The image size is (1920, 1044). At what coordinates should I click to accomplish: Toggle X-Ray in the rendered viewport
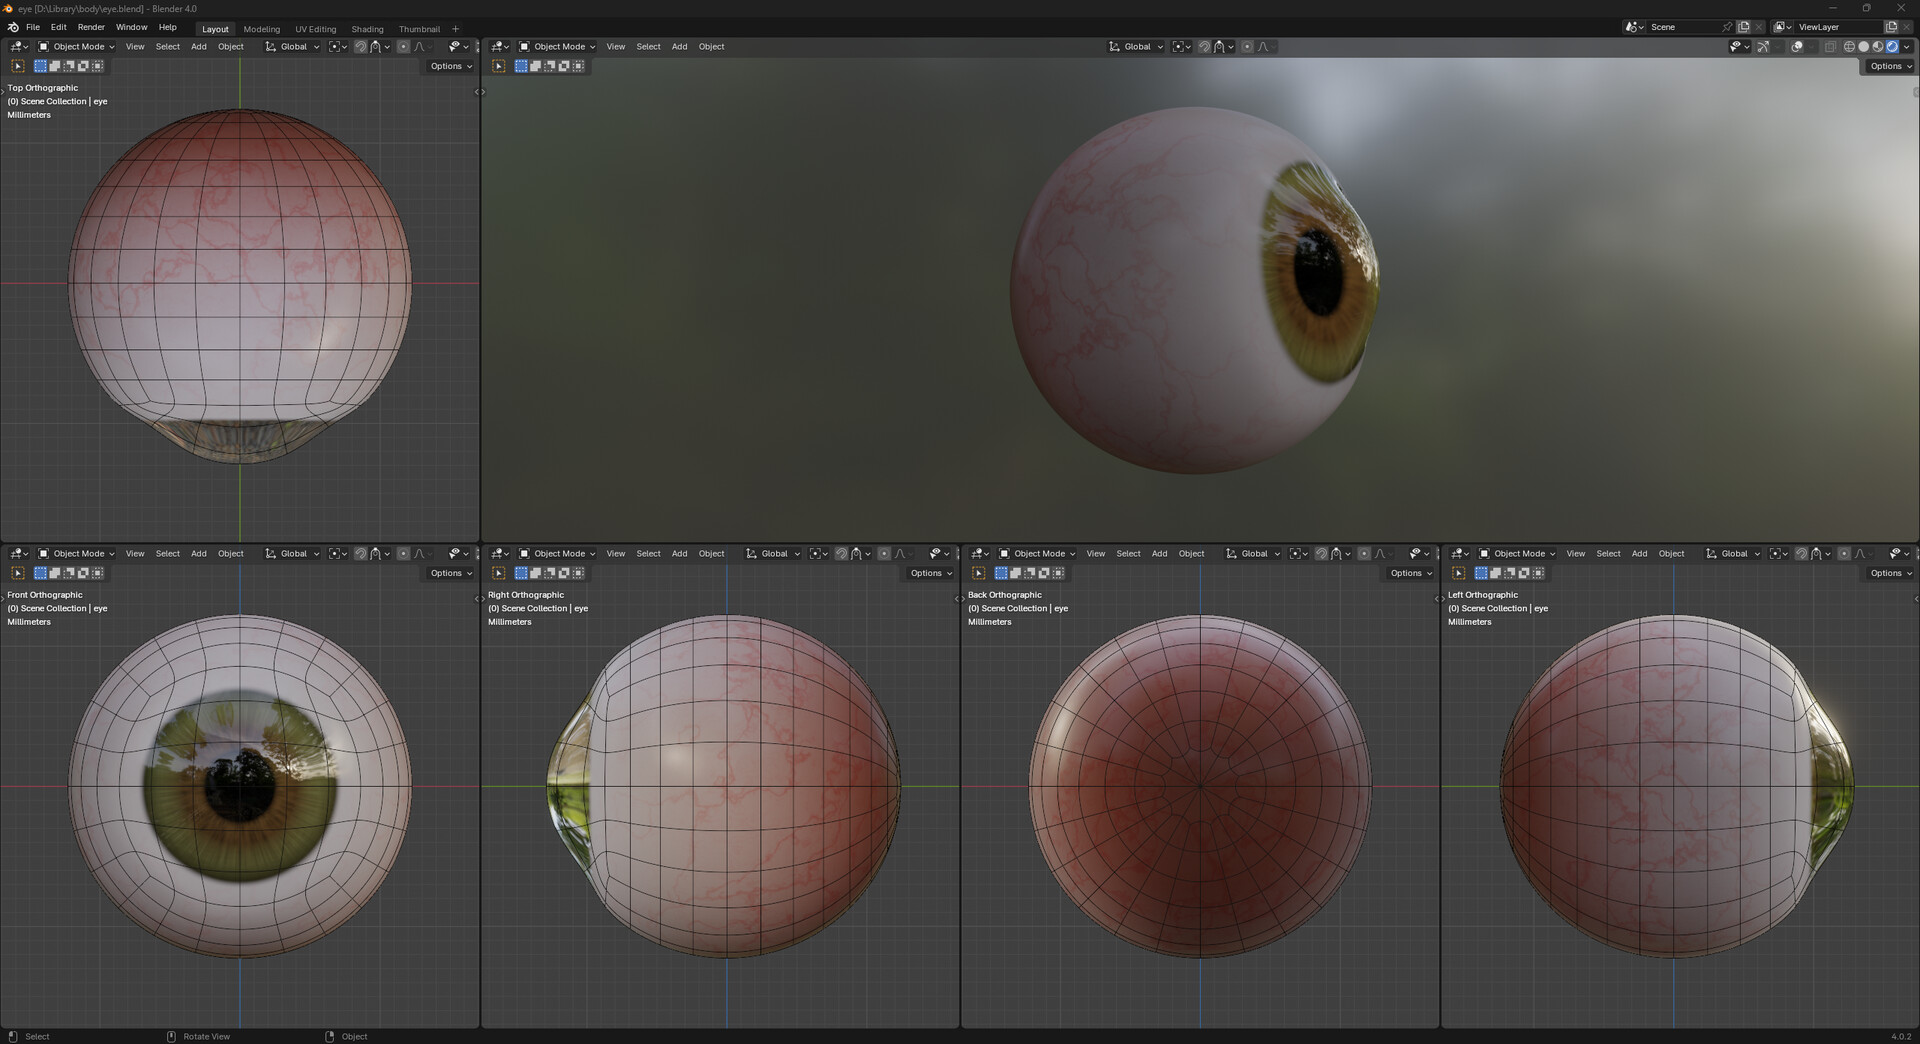click(x=1830, y=46)
